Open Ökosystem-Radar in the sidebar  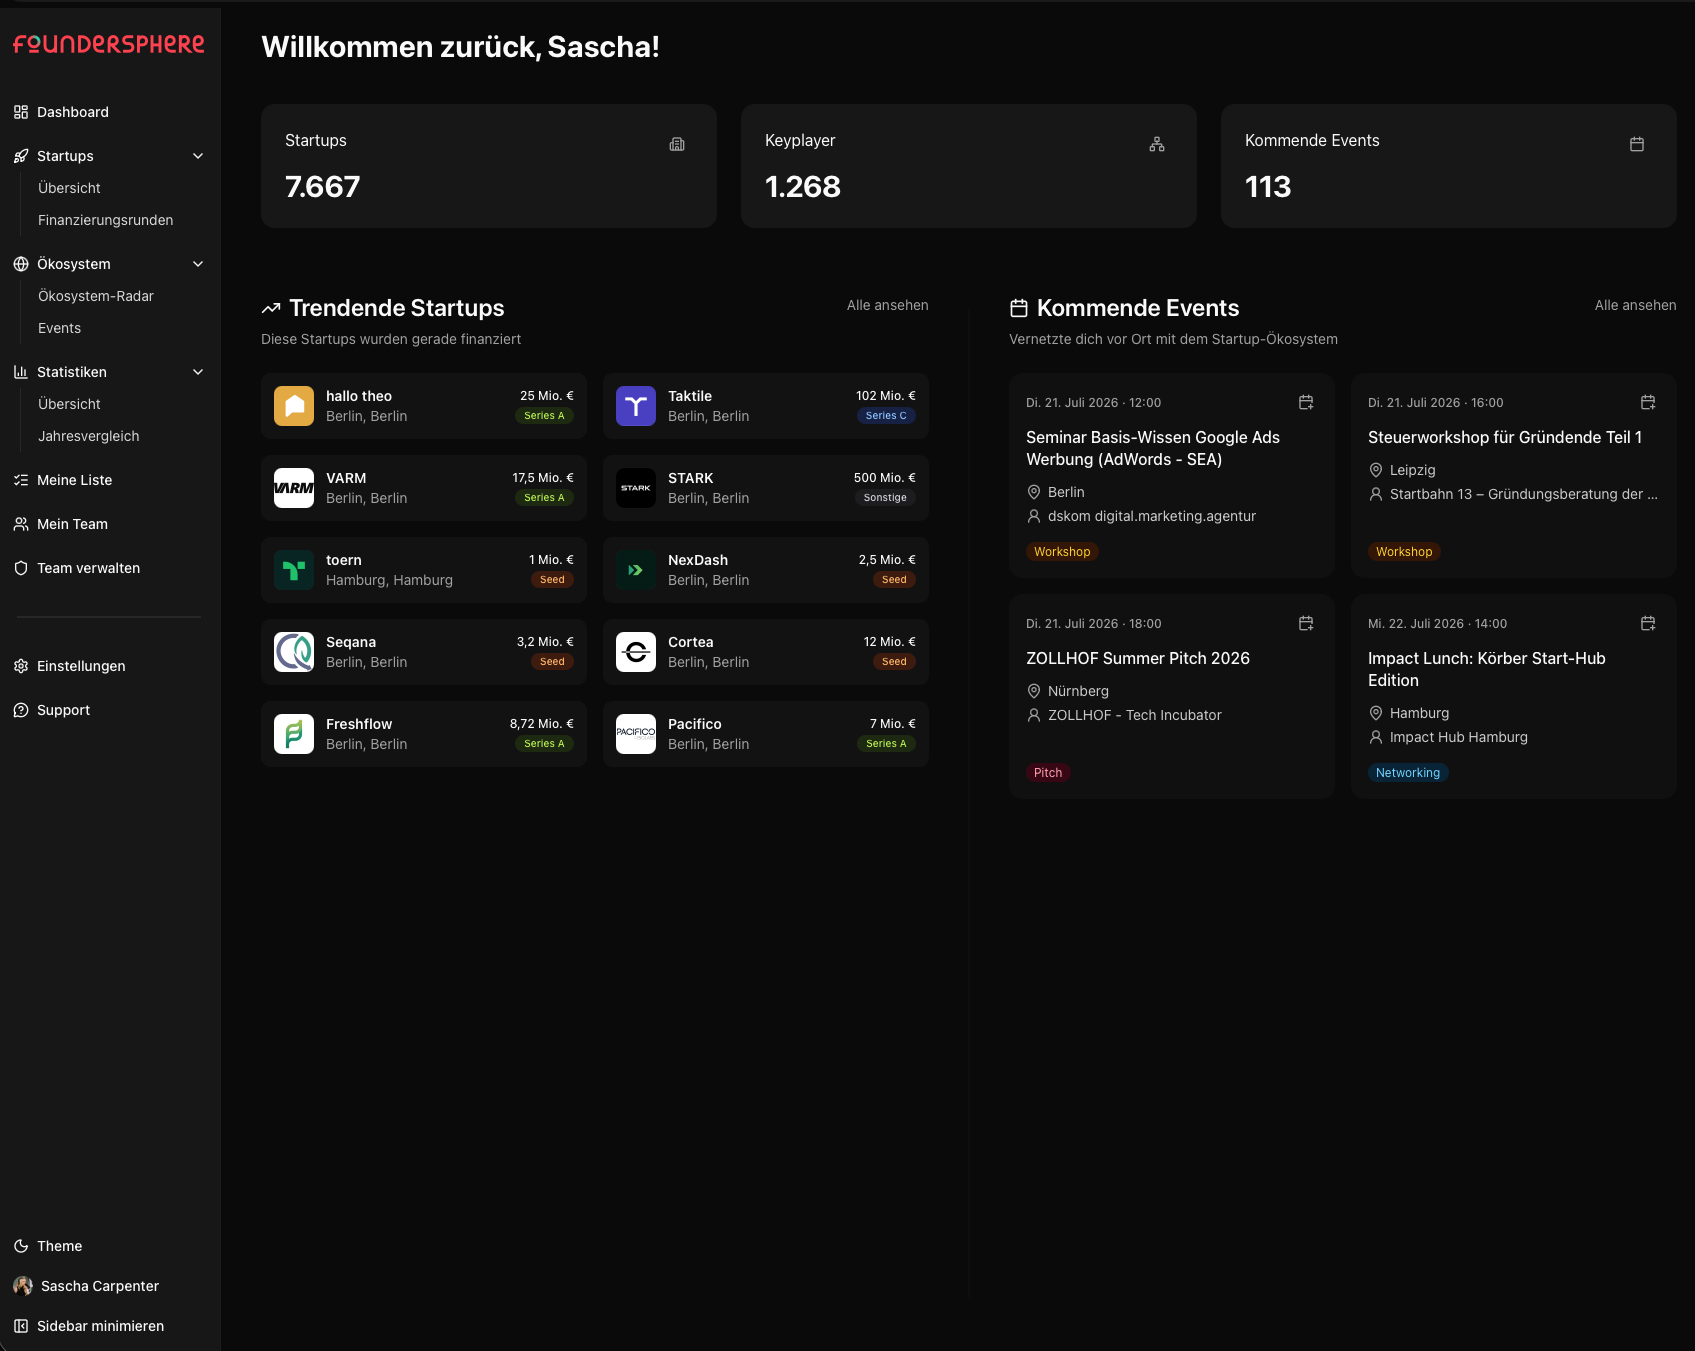(96, 296)
